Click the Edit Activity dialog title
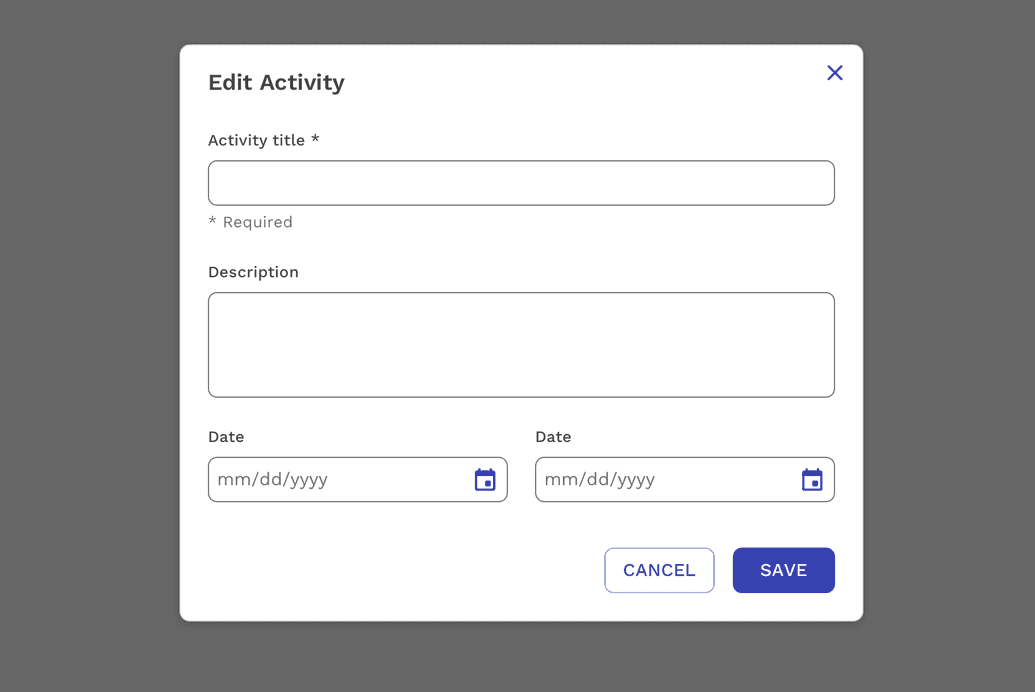The image size is (1035, 692). coord(277,82)
